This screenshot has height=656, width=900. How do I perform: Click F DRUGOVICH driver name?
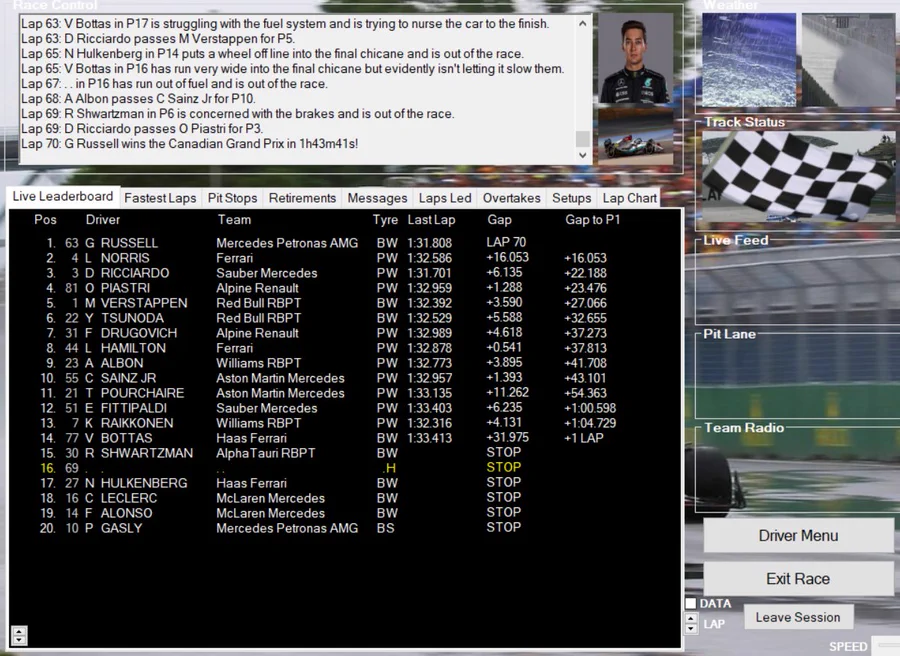click(131, 333)
